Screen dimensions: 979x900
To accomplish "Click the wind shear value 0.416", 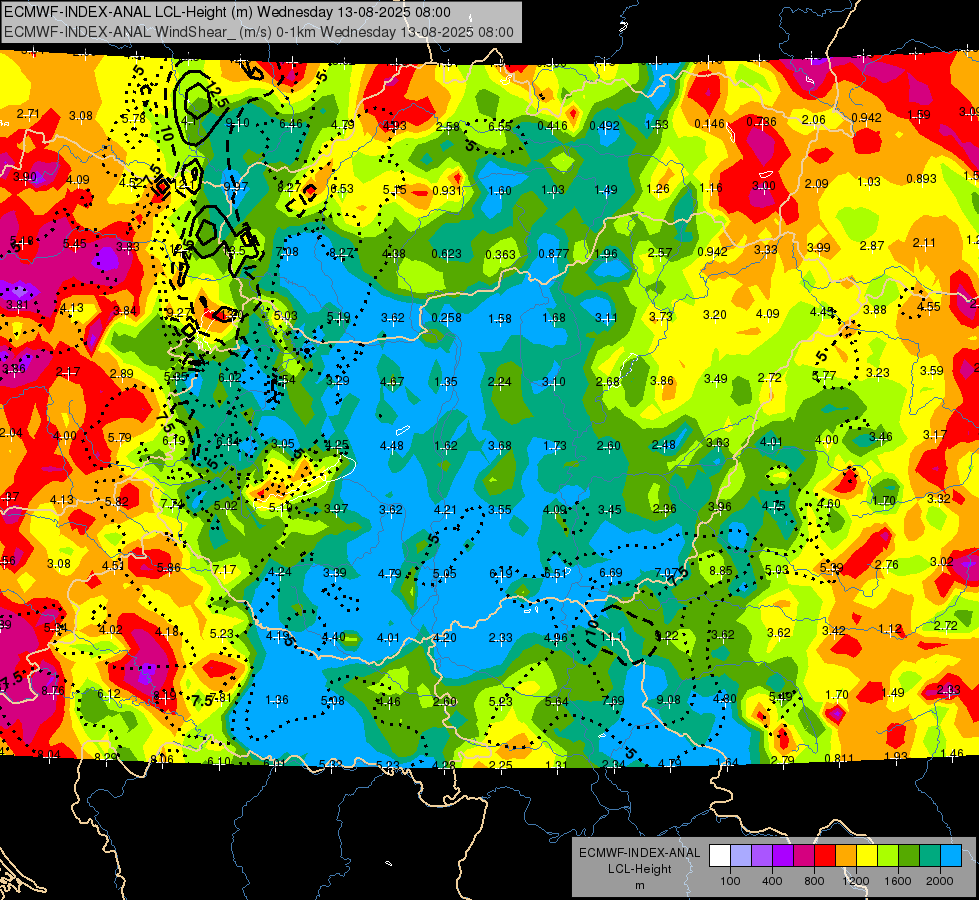I will 553,126.
